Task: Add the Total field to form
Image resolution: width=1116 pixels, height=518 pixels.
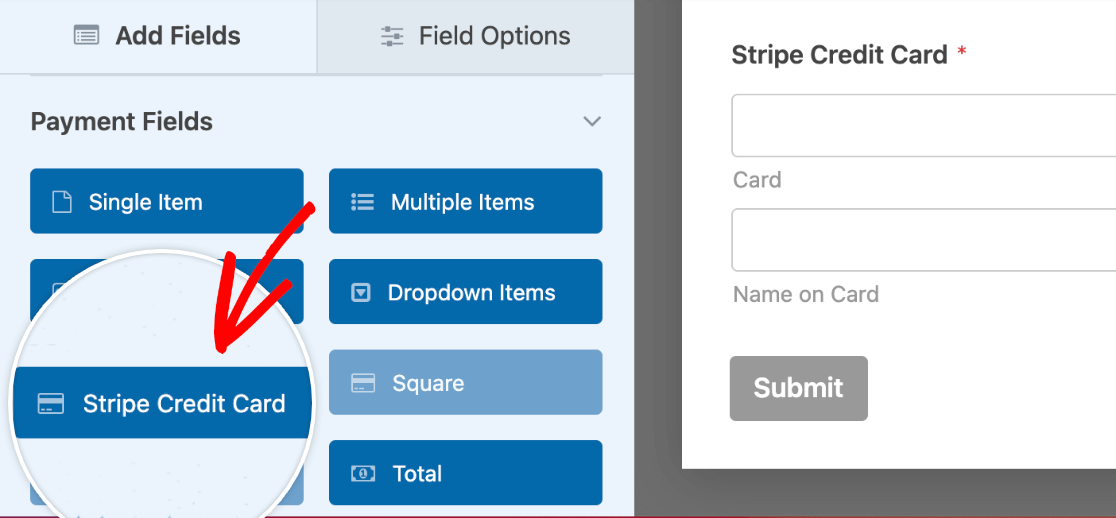Action: (x=465, y=472)
